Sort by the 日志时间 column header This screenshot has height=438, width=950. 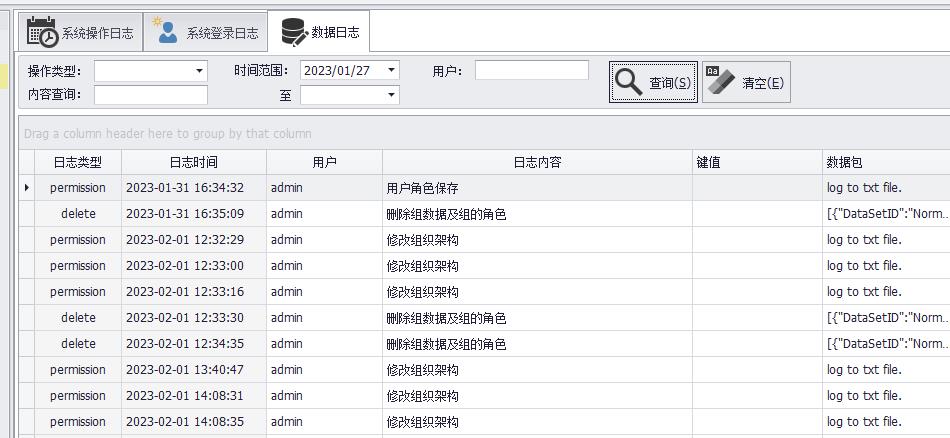(193, 162)
